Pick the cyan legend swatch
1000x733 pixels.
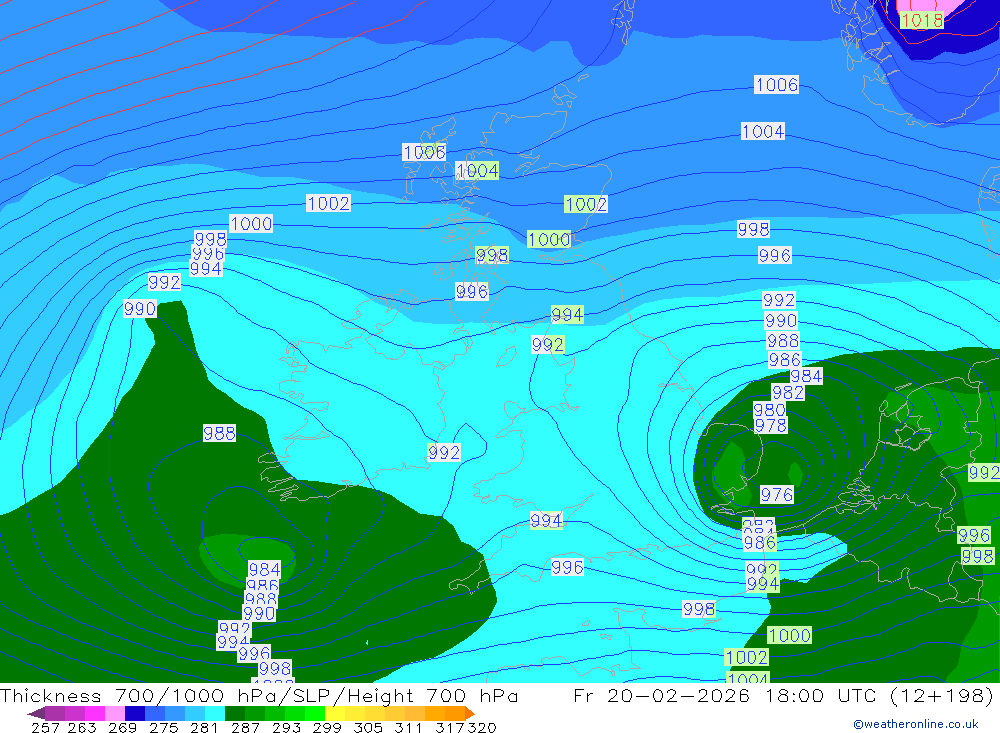tap(215, 713)
